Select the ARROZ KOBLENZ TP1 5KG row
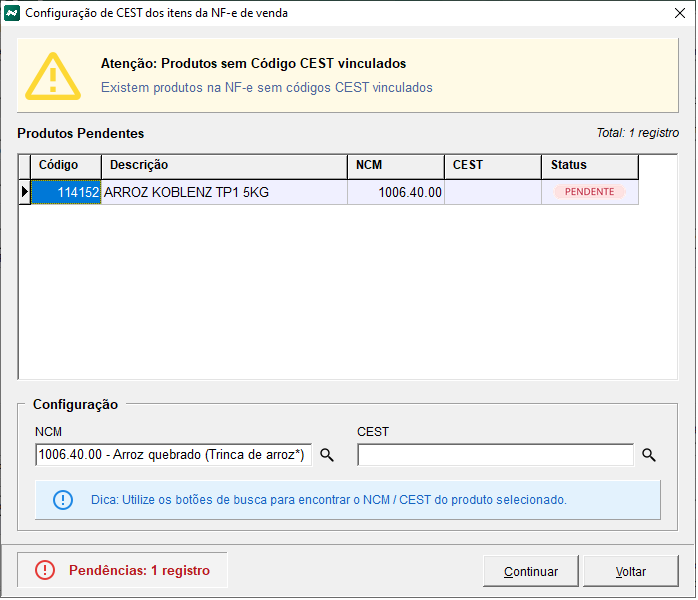 click(224, 192)
